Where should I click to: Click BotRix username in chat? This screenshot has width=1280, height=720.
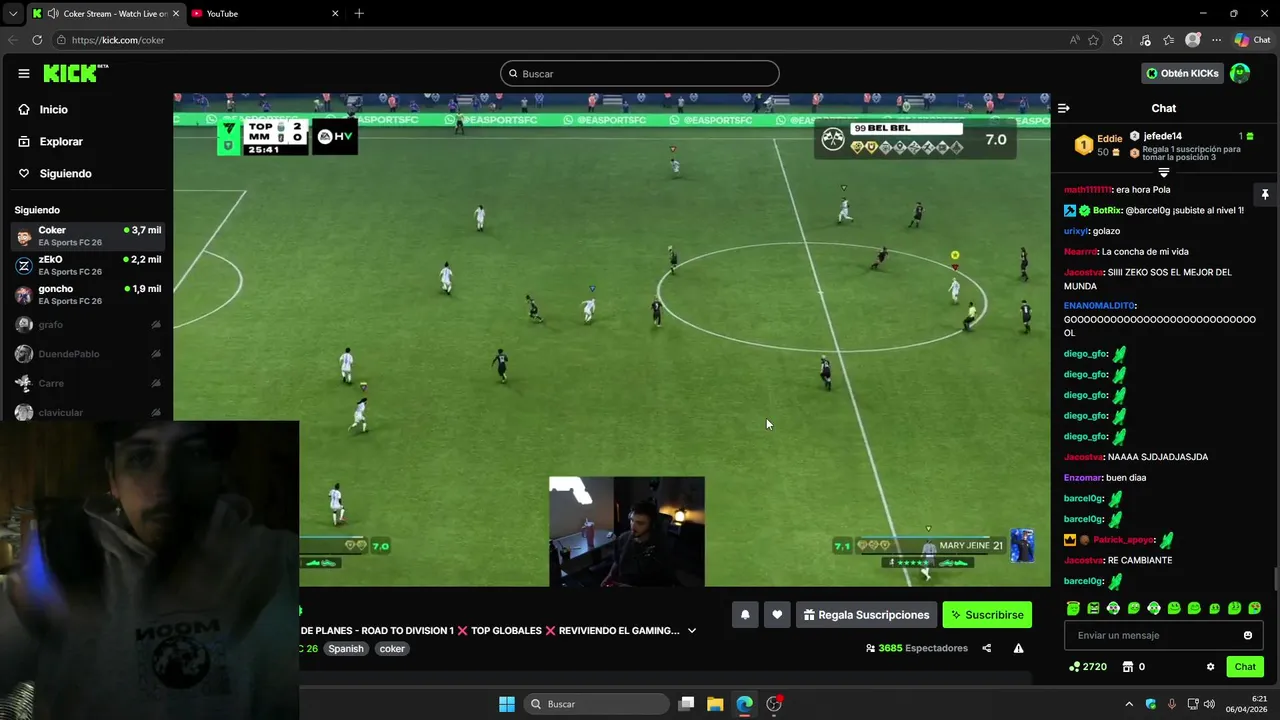coord(1106,211)
